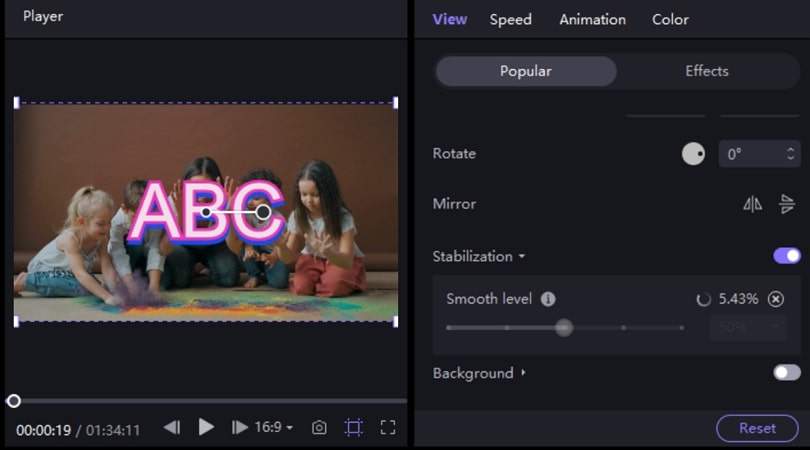Click the Player panel title
810x450 pixels.
pyautogui.click(x=43, y=16)
